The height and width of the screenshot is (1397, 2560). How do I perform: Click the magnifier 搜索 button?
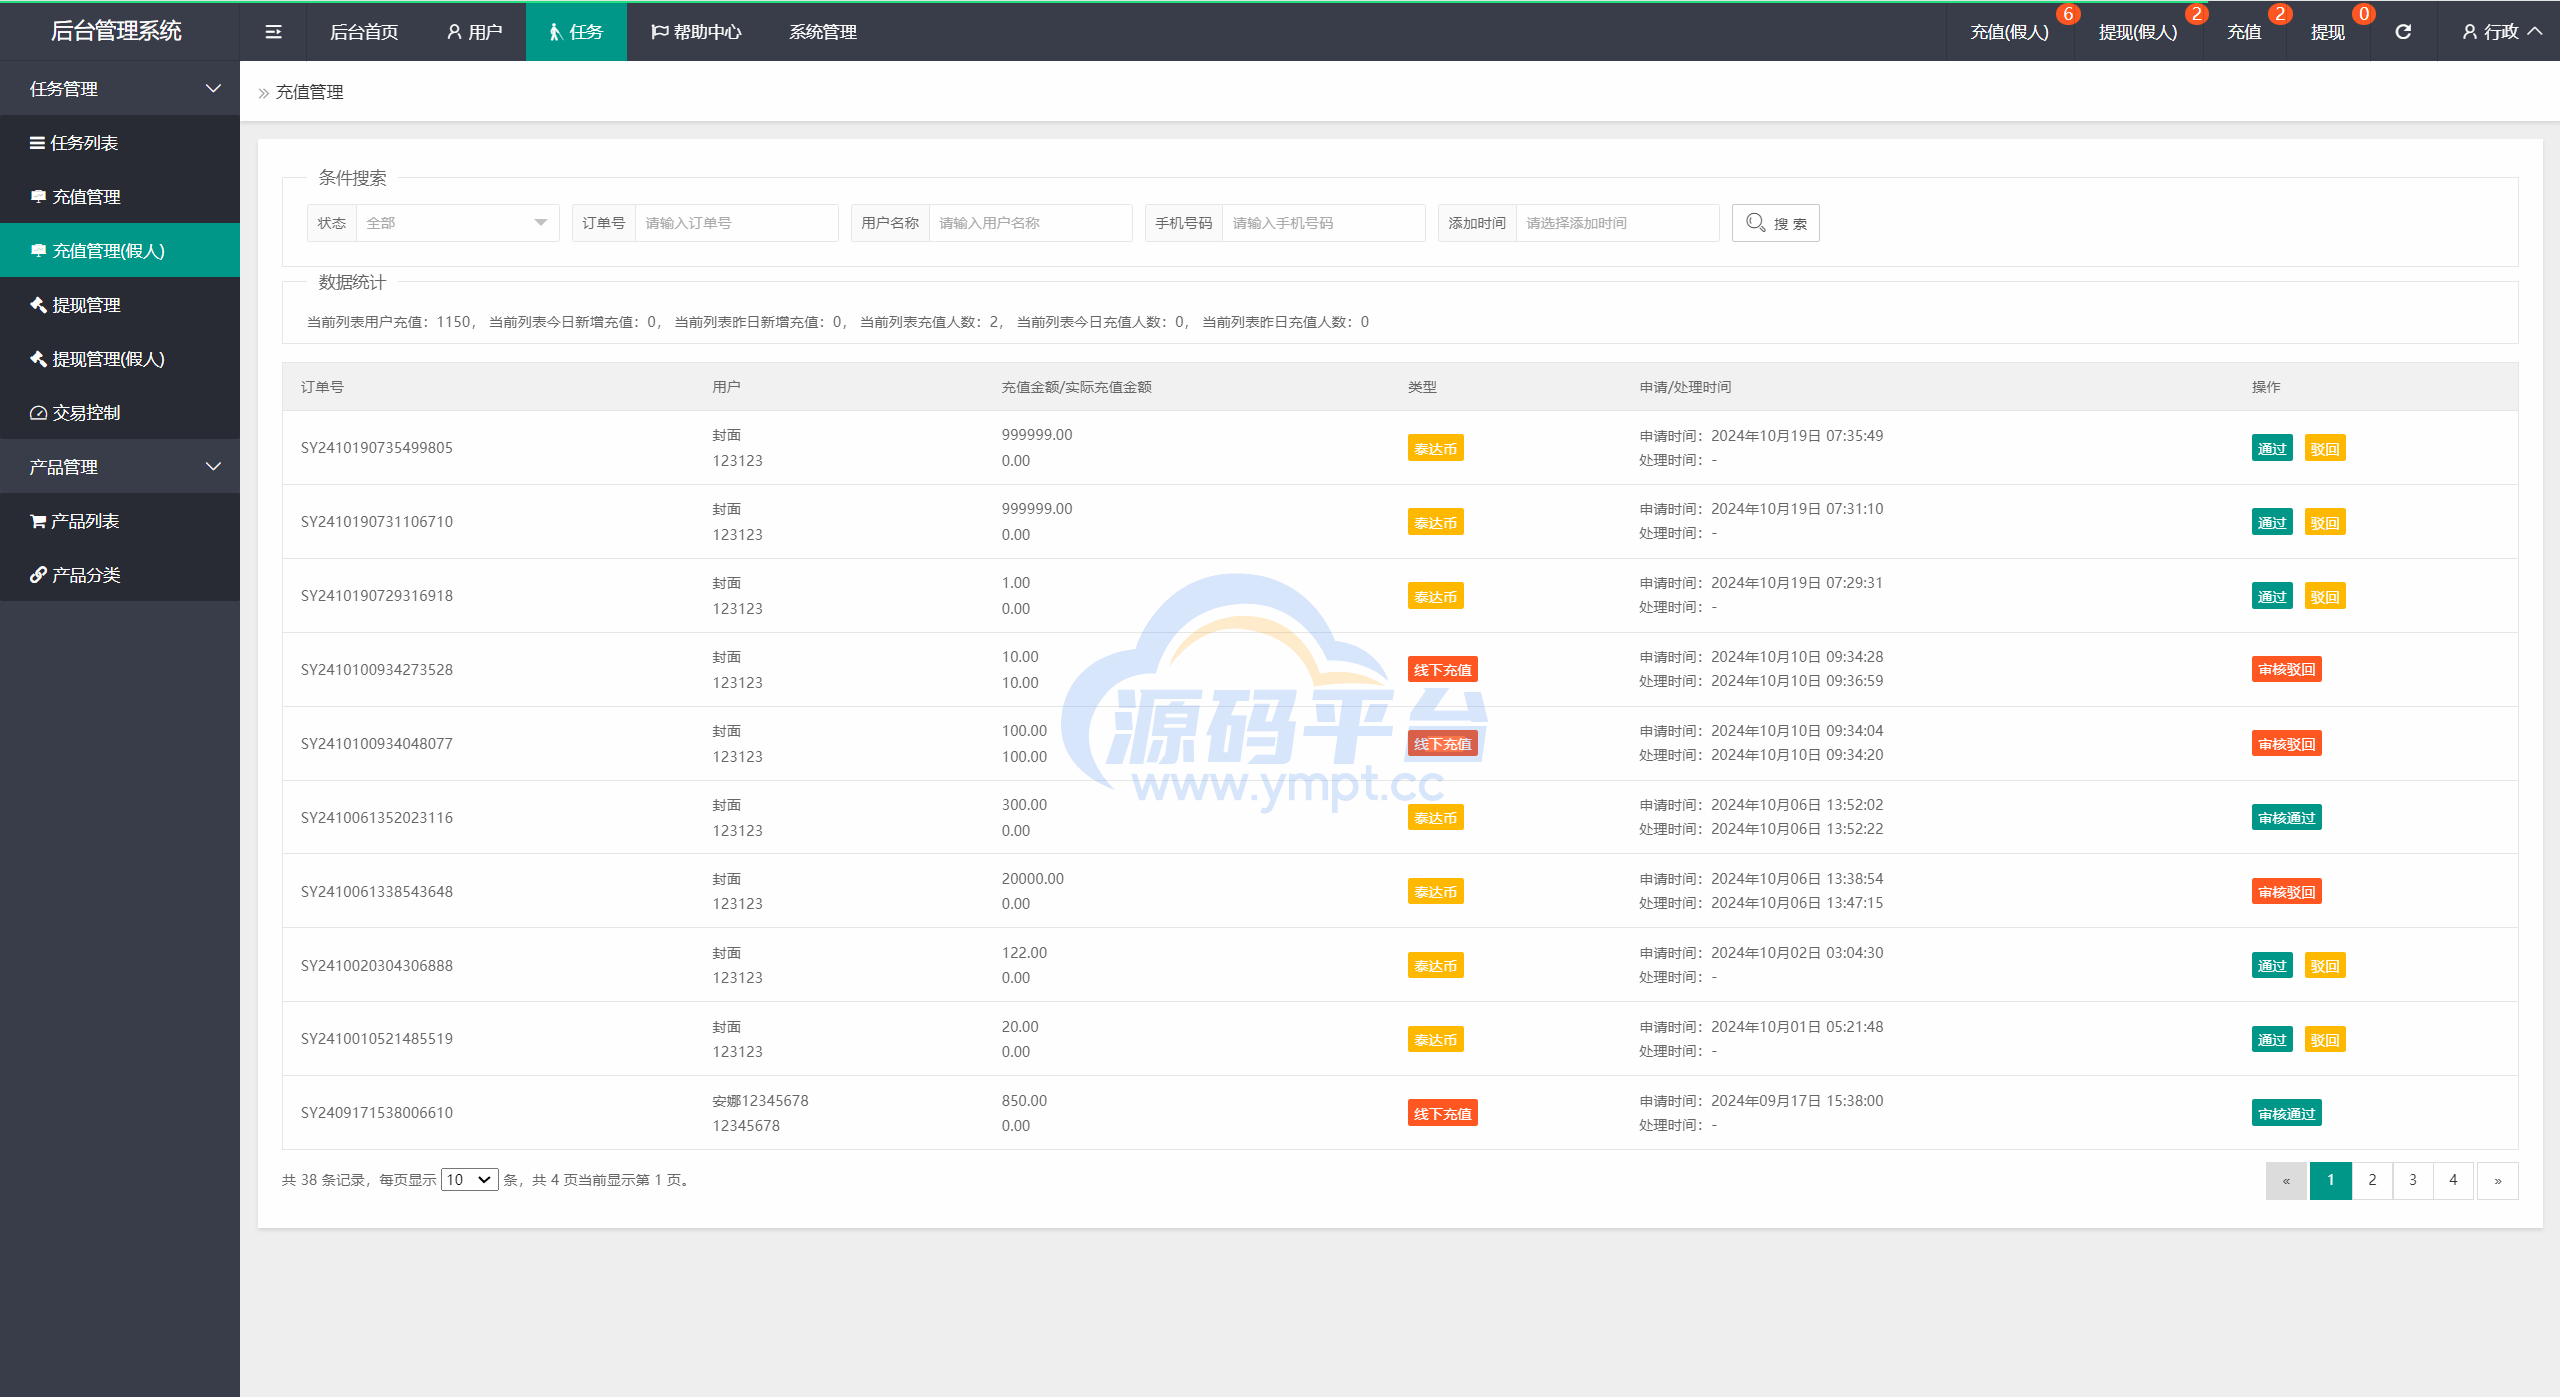click(x=1775, y=223)
